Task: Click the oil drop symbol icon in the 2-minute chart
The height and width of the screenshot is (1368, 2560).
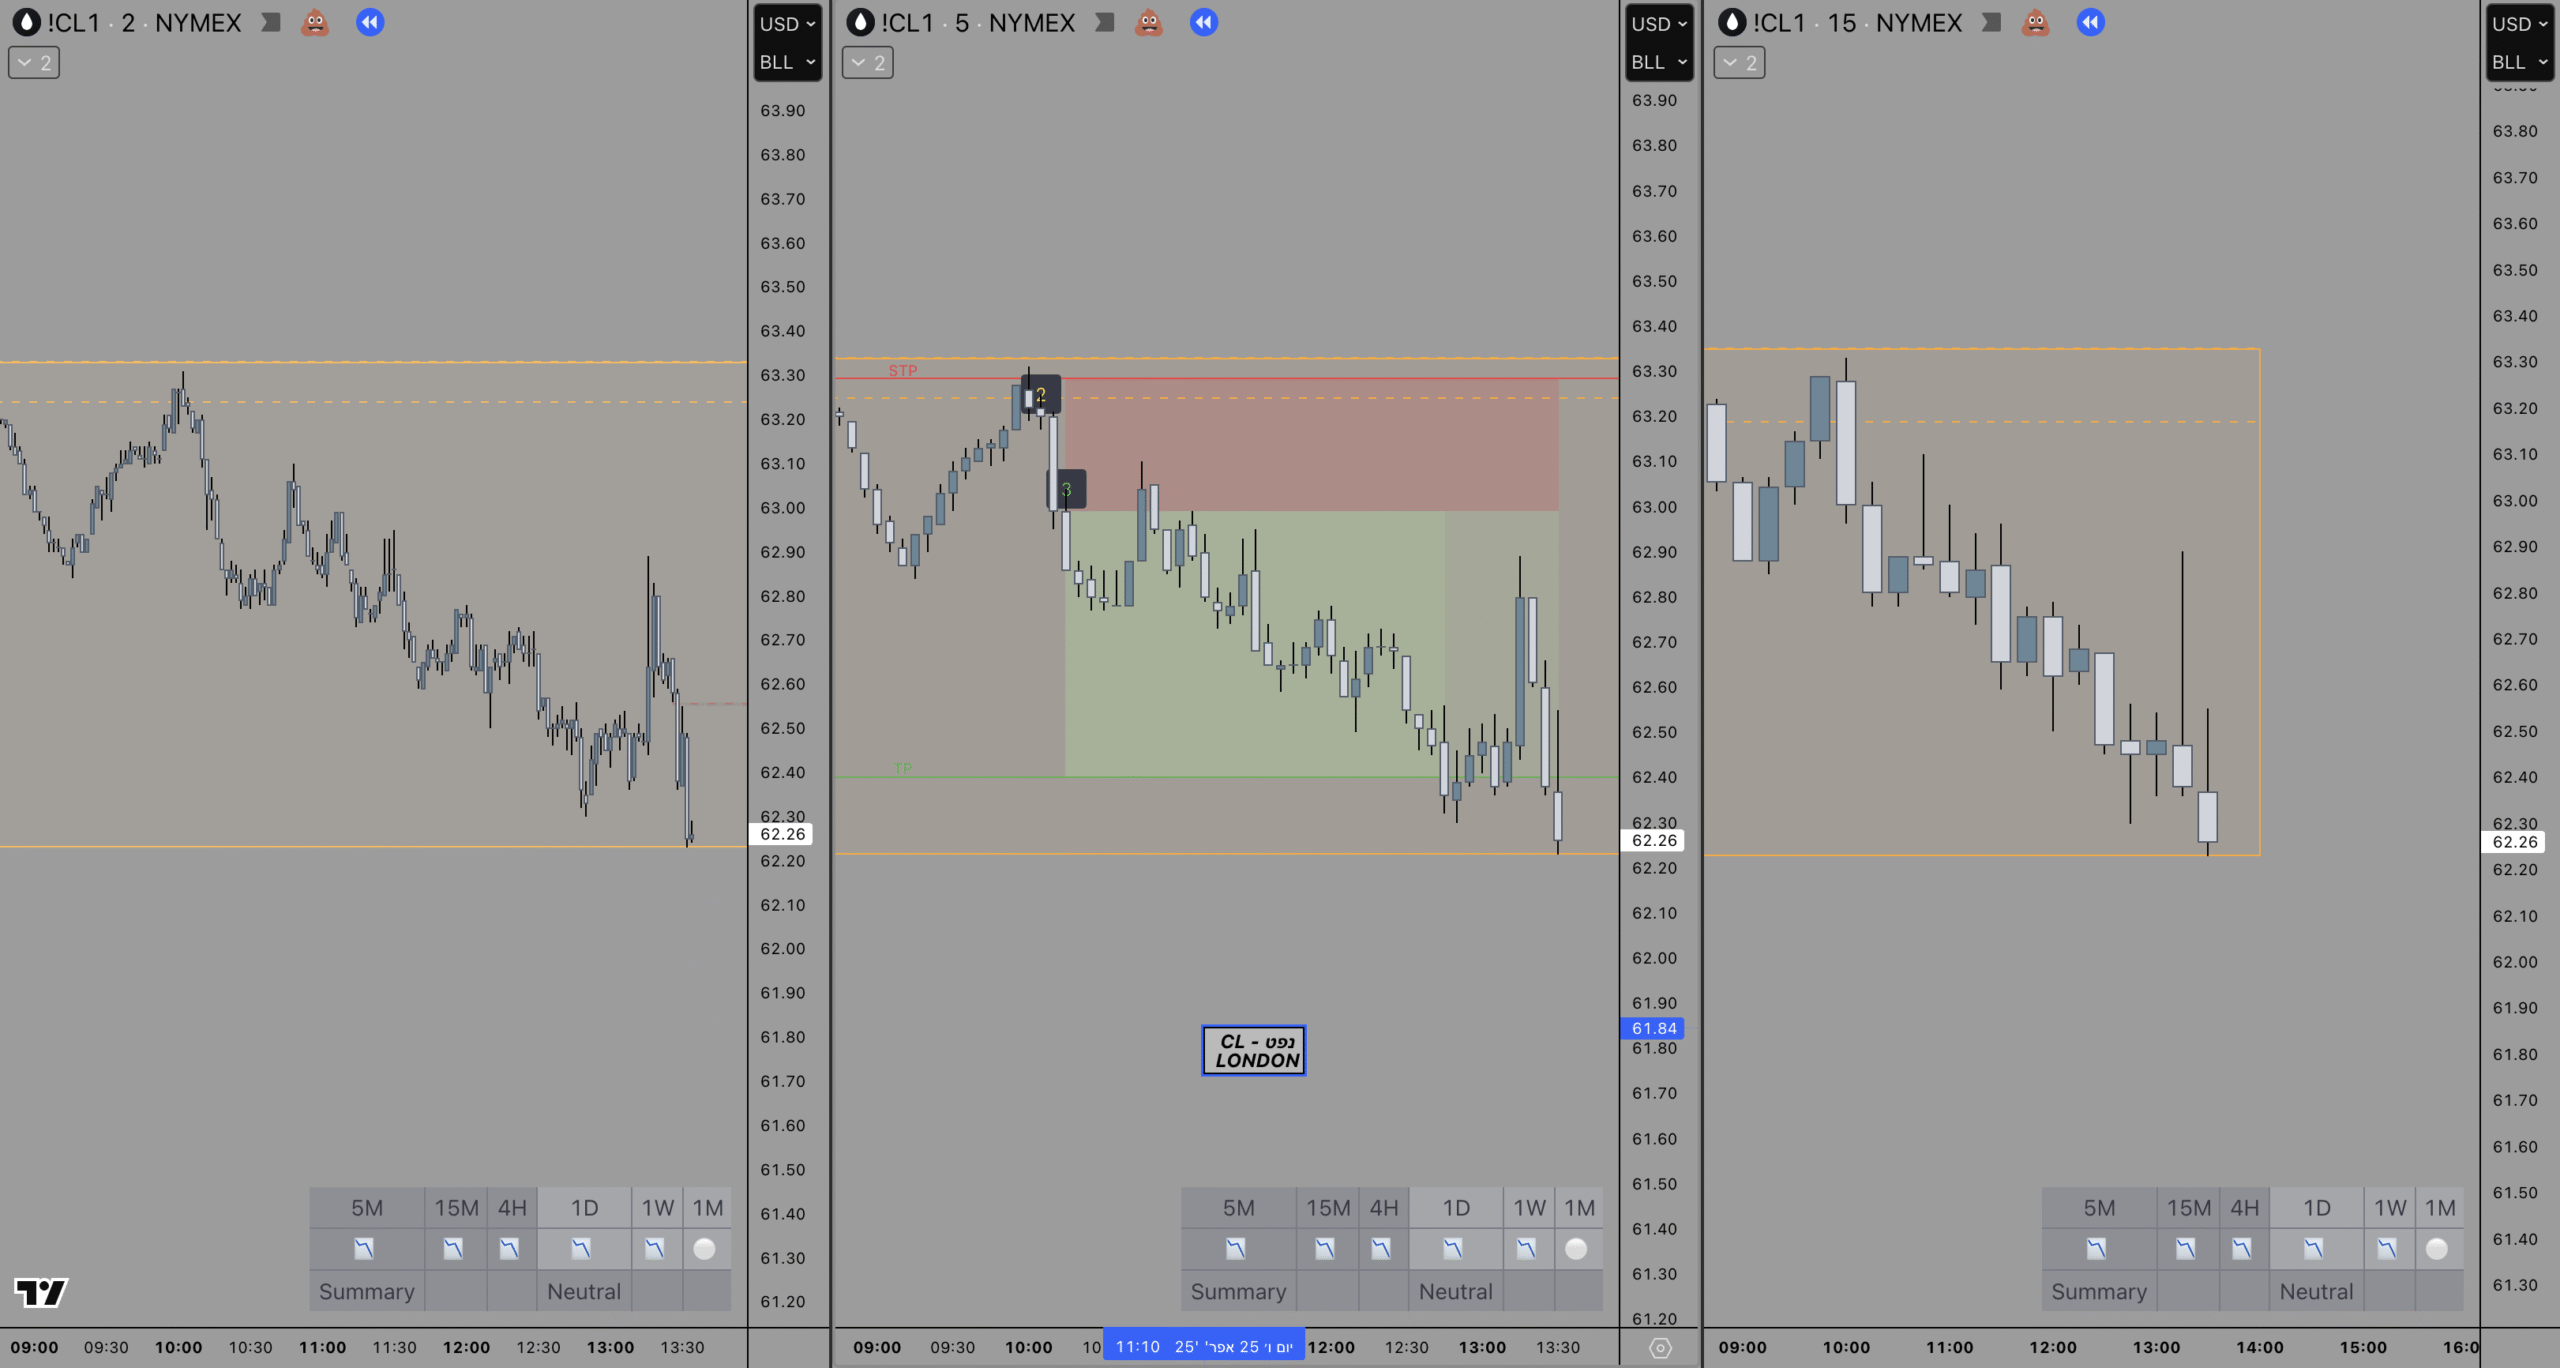Action: click(26, 22)
